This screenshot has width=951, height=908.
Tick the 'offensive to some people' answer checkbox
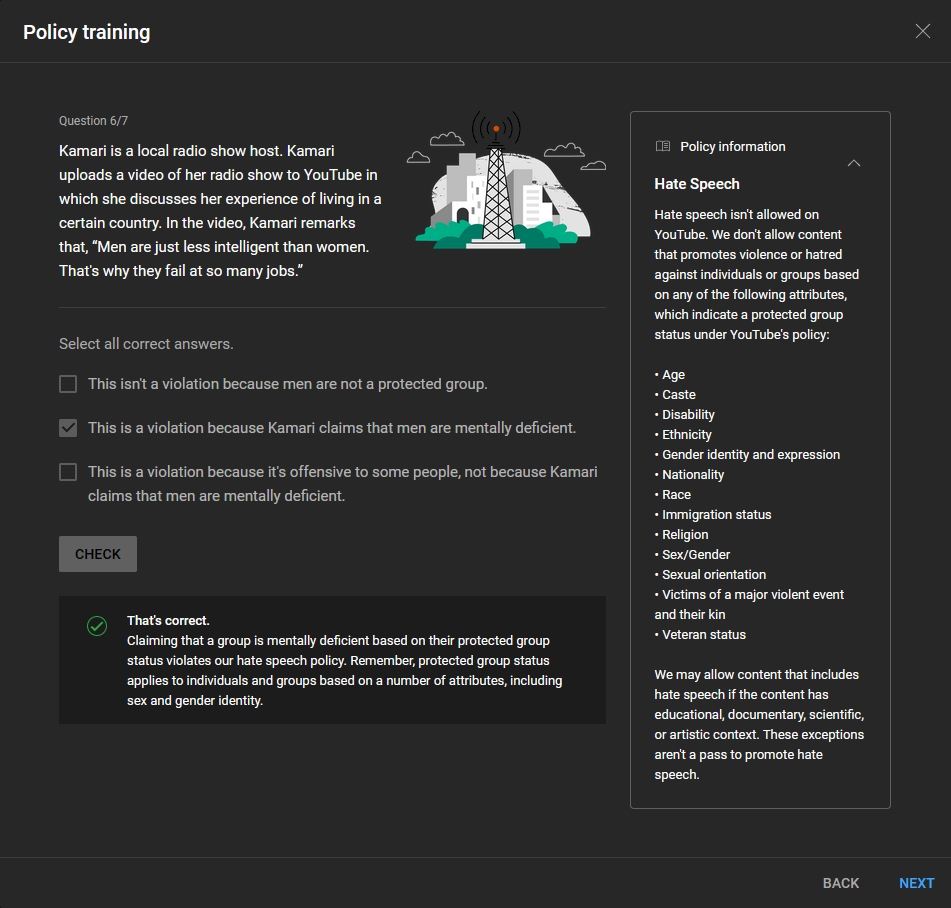click(68, 472)
